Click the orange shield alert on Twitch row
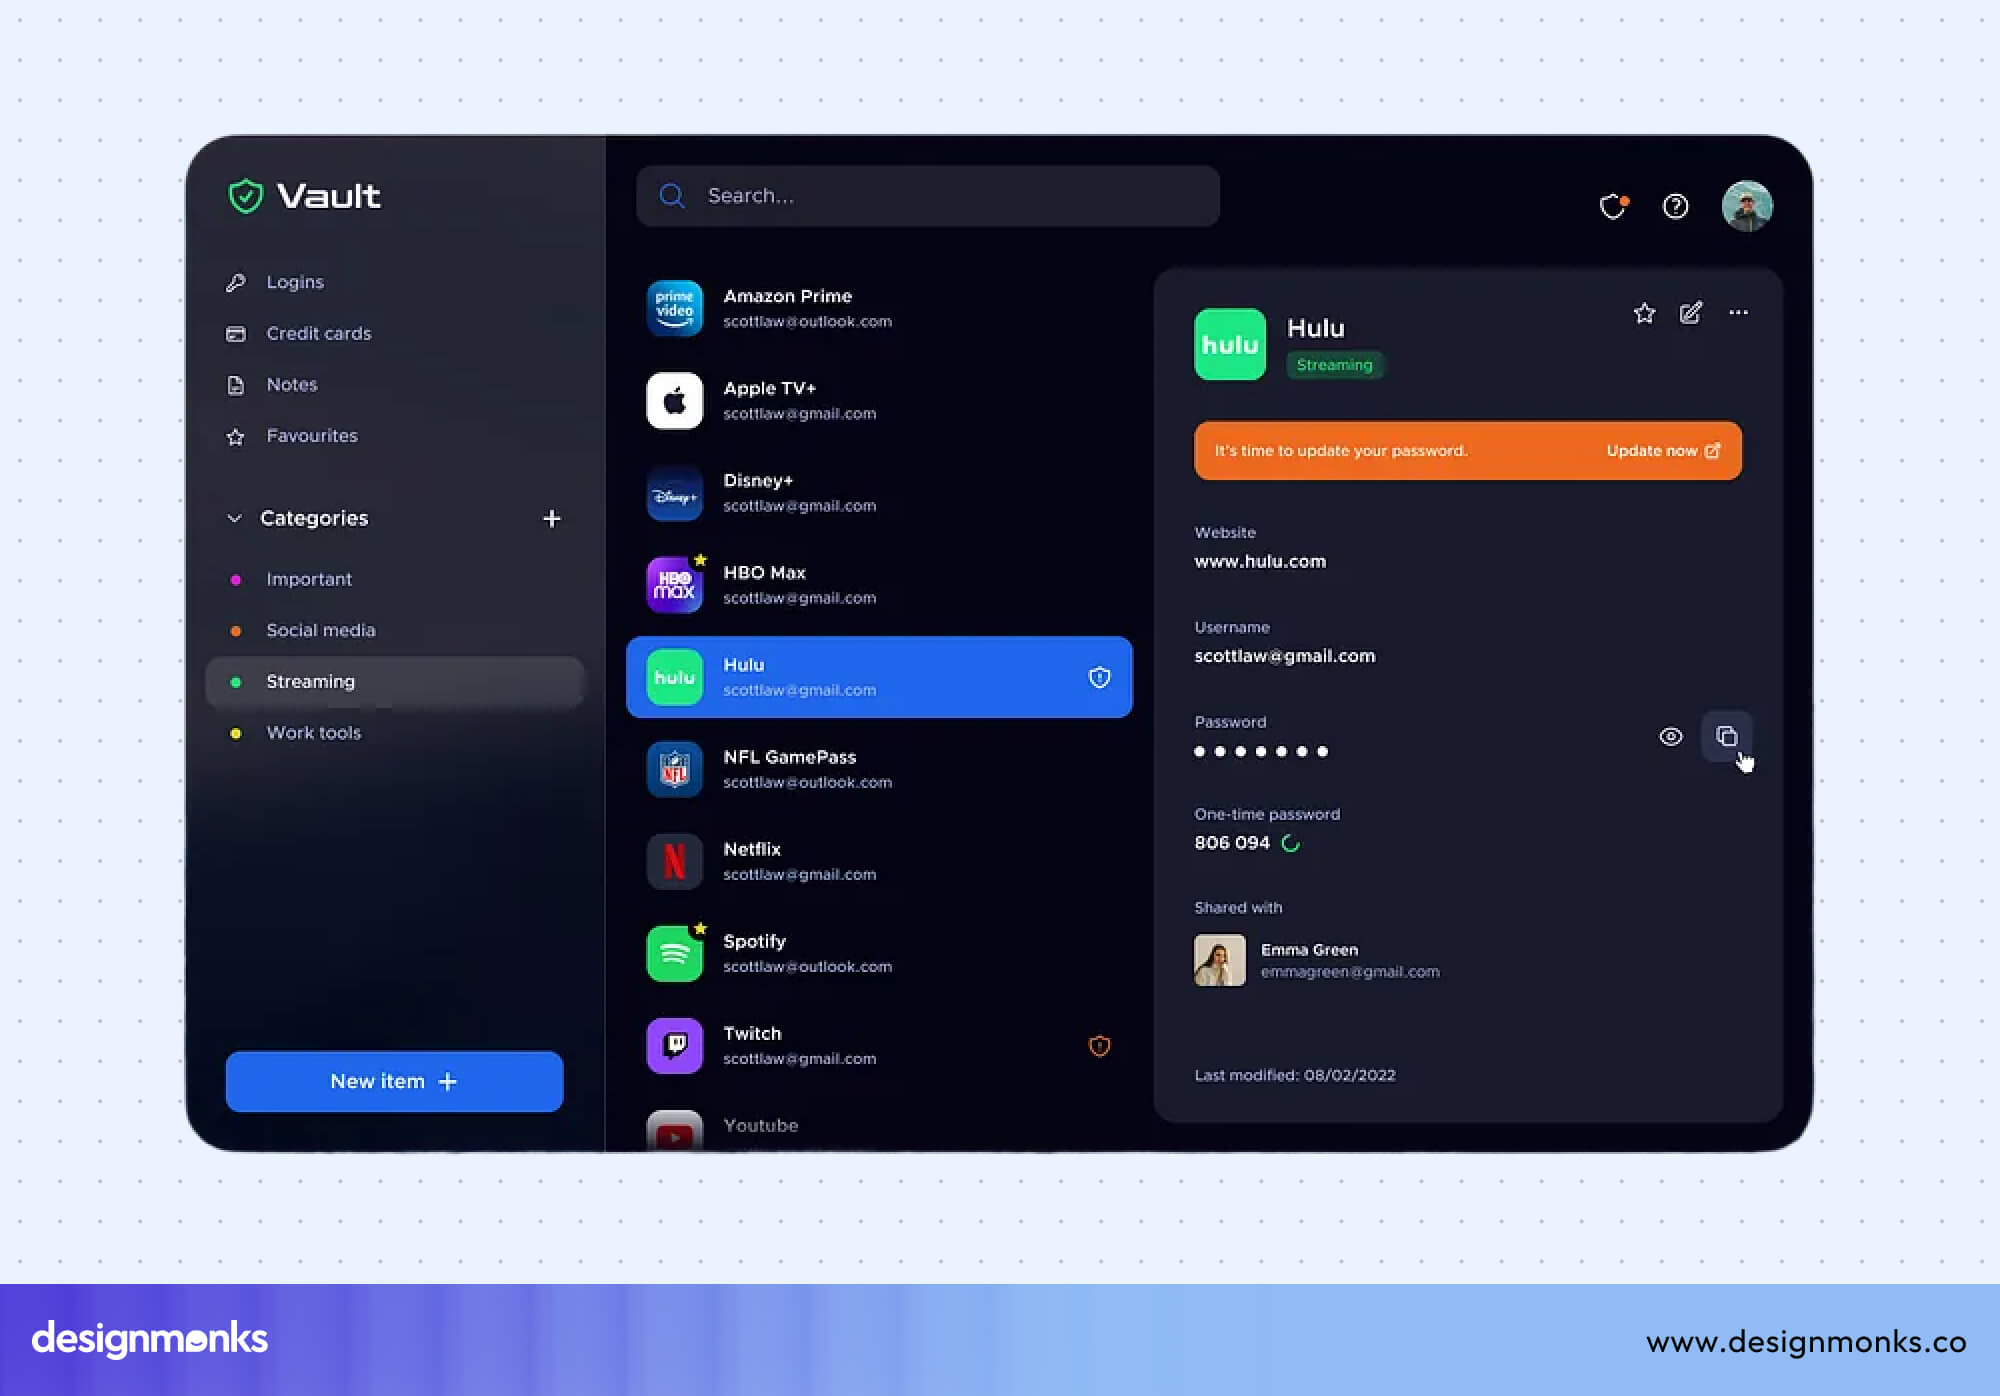 tap(1099, 1046)
